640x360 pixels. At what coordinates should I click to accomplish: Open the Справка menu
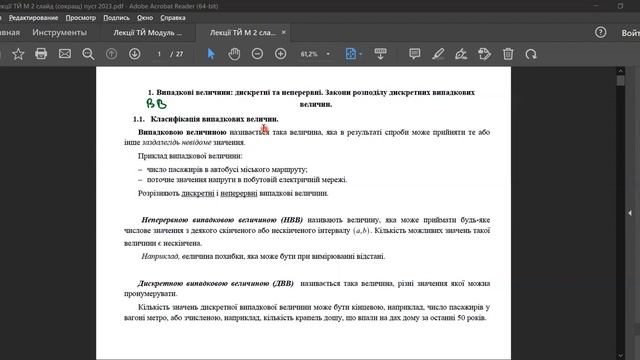(173, 18)
